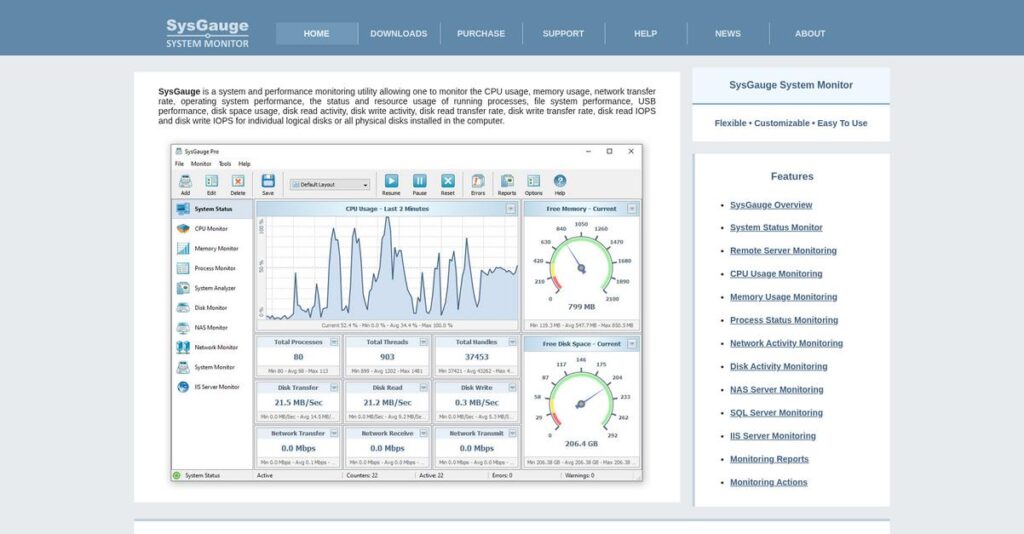Click the Add counter toolbar icon

tap(185, 181)
